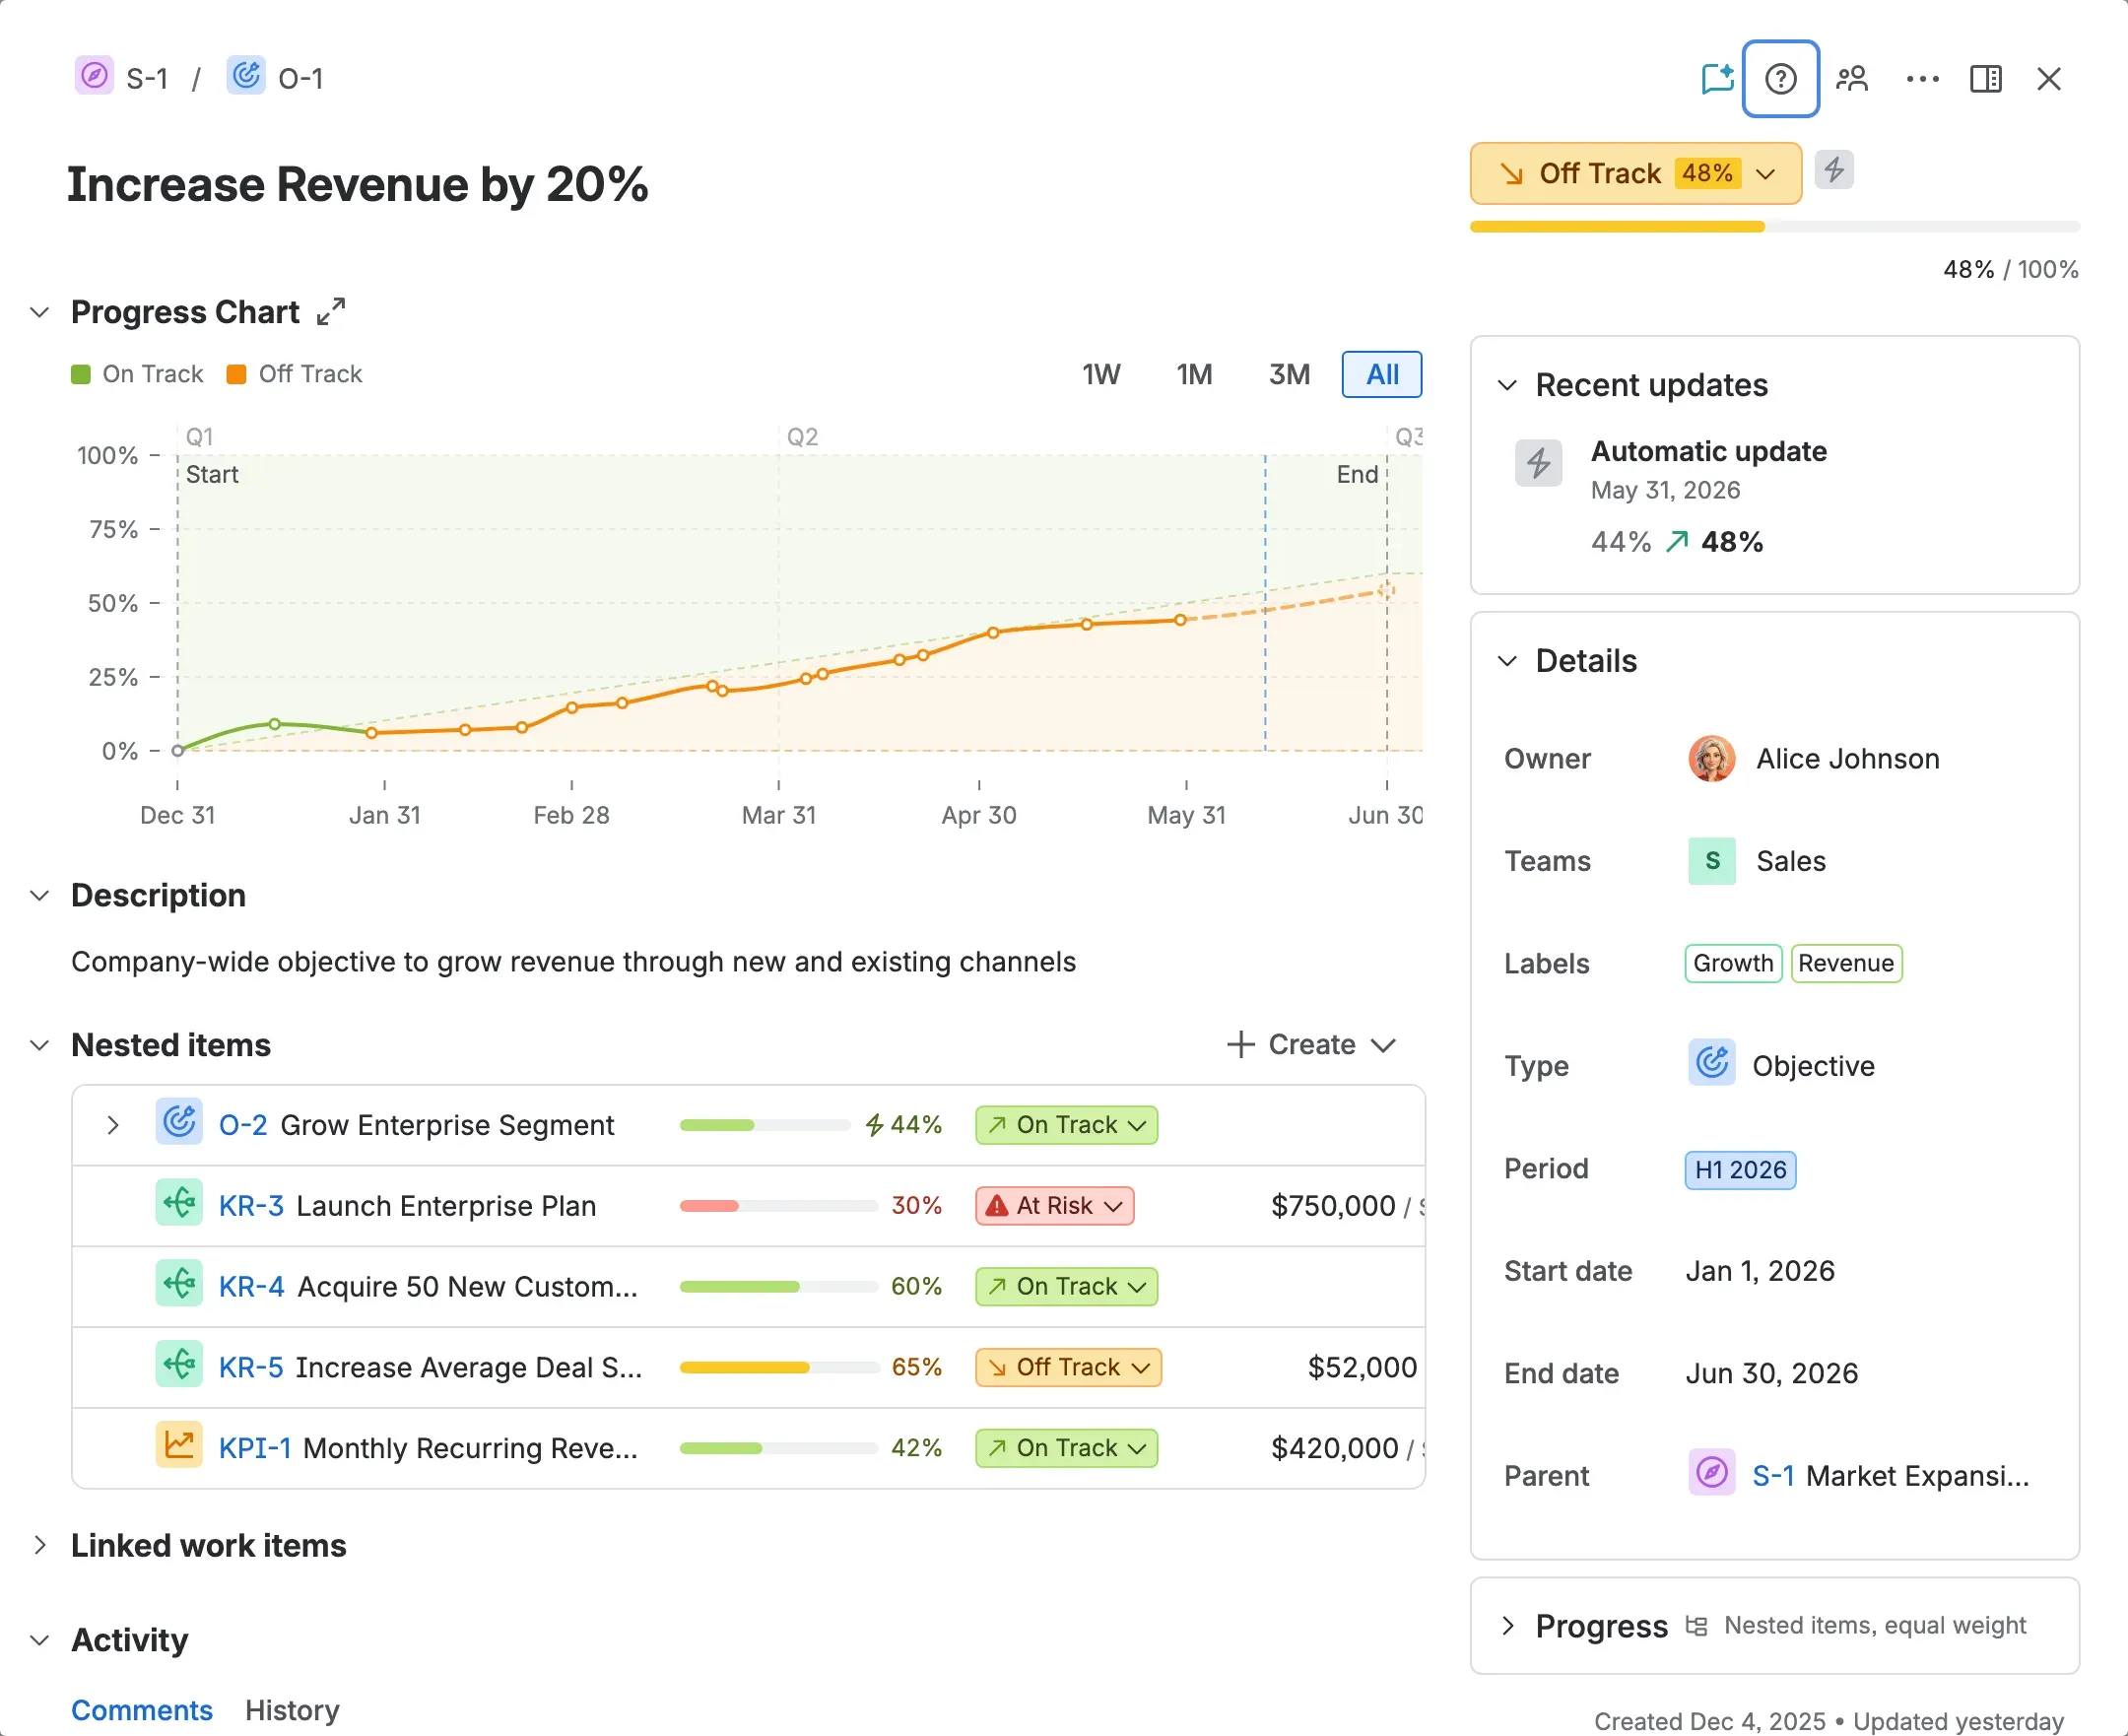Expand the O-2 Grow Enterprise Segment row
The image size is (2128, 1736).
coord(112,1125)
